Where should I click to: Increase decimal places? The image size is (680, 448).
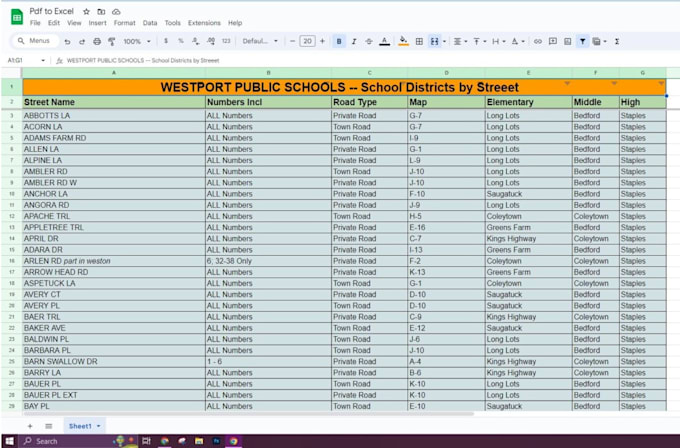tap(211, 41)
